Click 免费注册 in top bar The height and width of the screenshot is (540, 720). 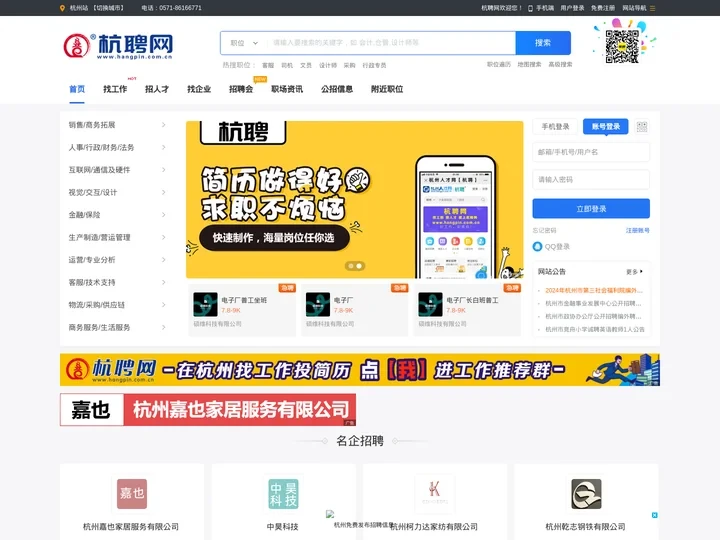tap(603, 8)
